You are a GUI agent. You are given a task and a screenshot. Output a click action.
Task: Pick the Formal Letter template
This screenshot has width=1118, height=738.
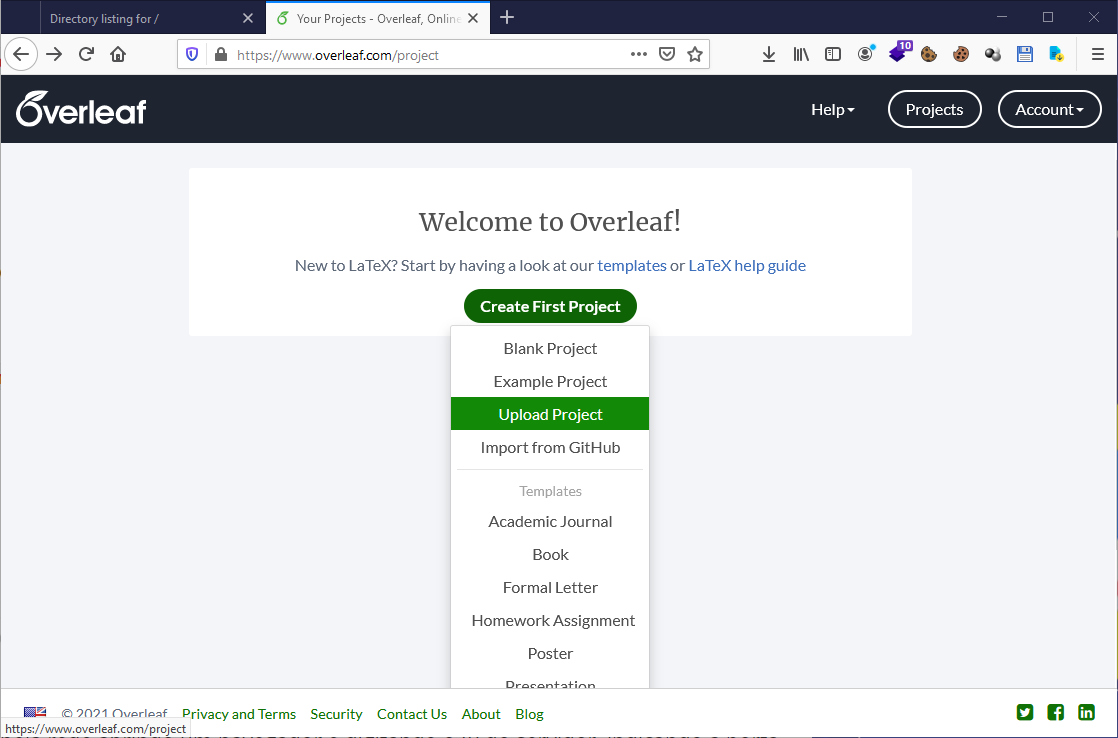tap(550, 588)
